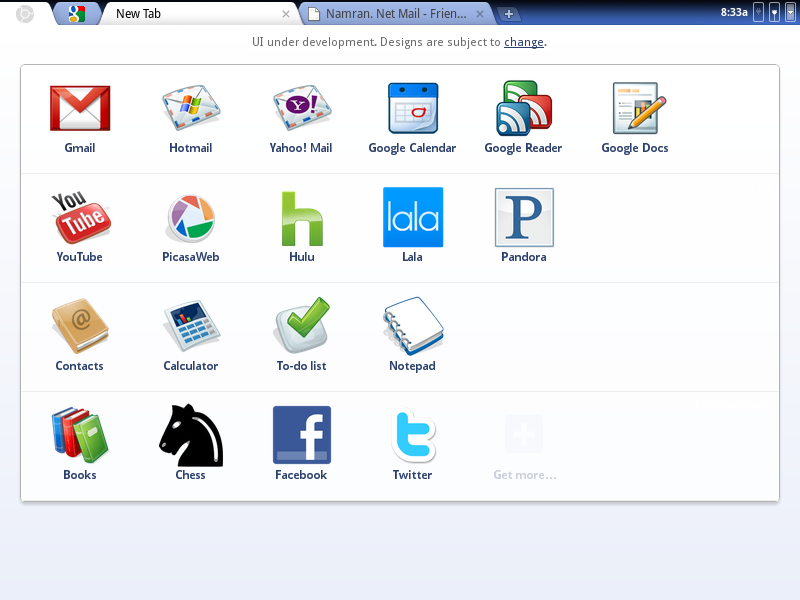Open Google Calendar
The height and width of the screenshot is (600, 800).
click(x=412, y=109)
